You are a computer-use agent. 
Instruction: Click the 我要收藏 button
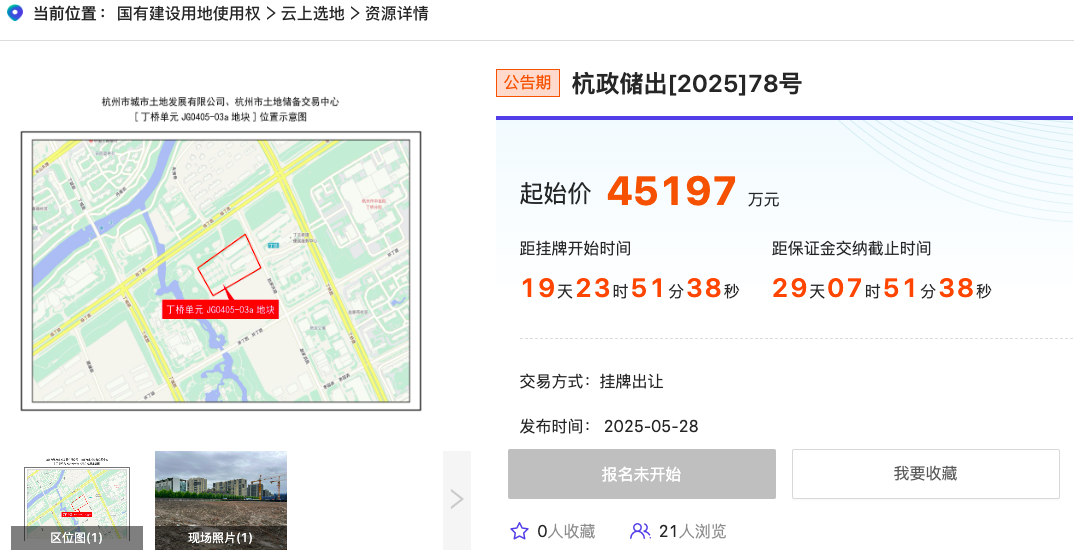click(925, 474)
